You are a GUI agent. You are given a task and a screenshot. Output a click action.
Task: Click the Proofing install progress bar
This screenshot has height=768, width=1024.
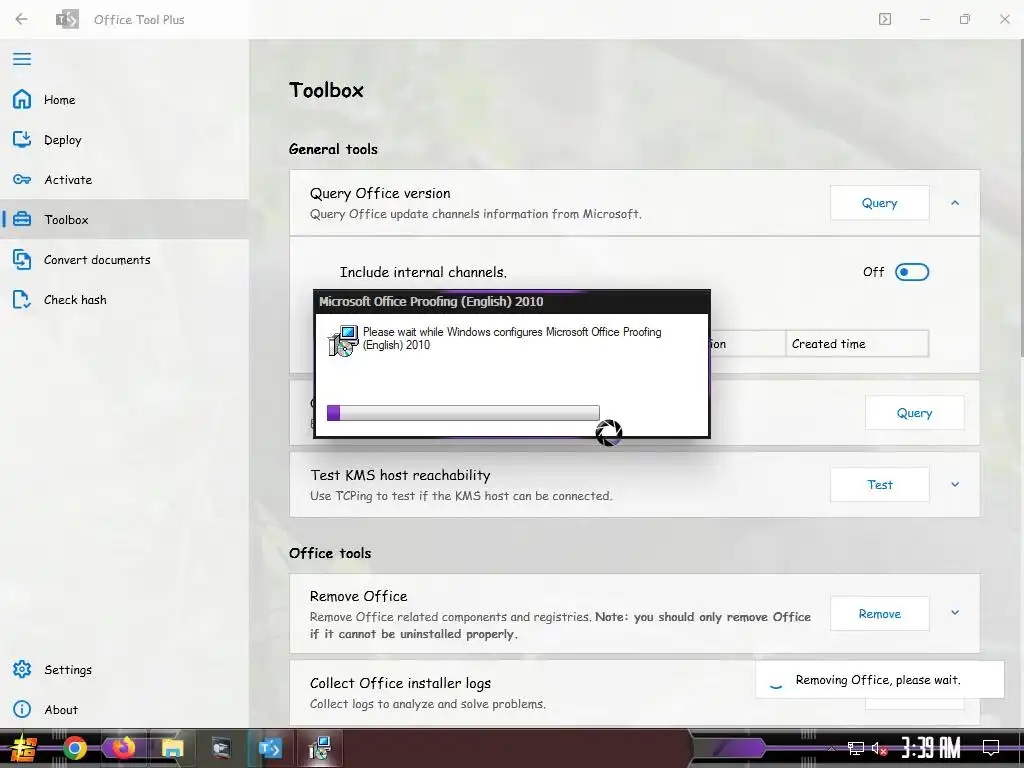point(463,413)
